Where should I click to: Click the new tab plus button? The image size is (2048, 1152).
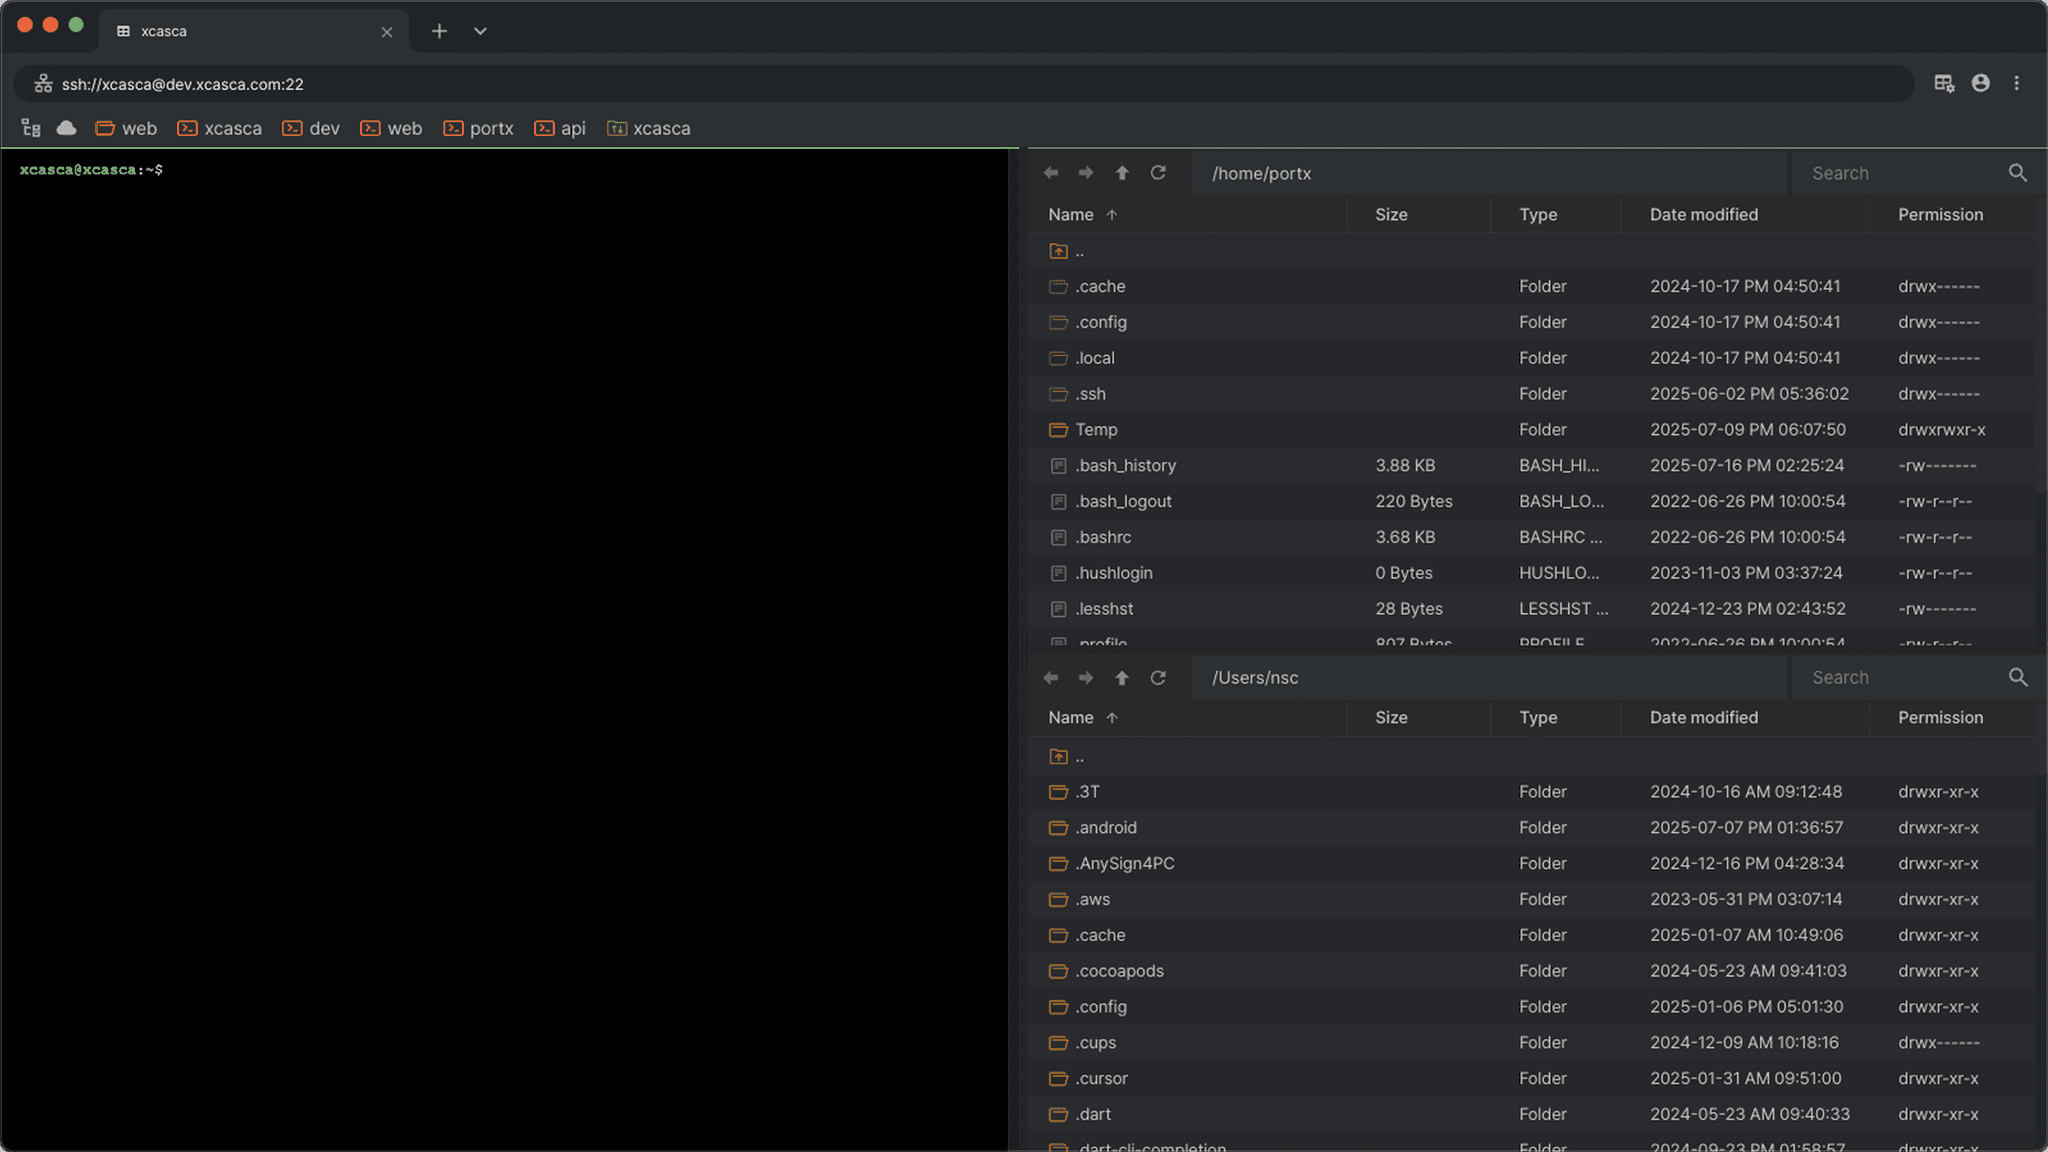439,31
